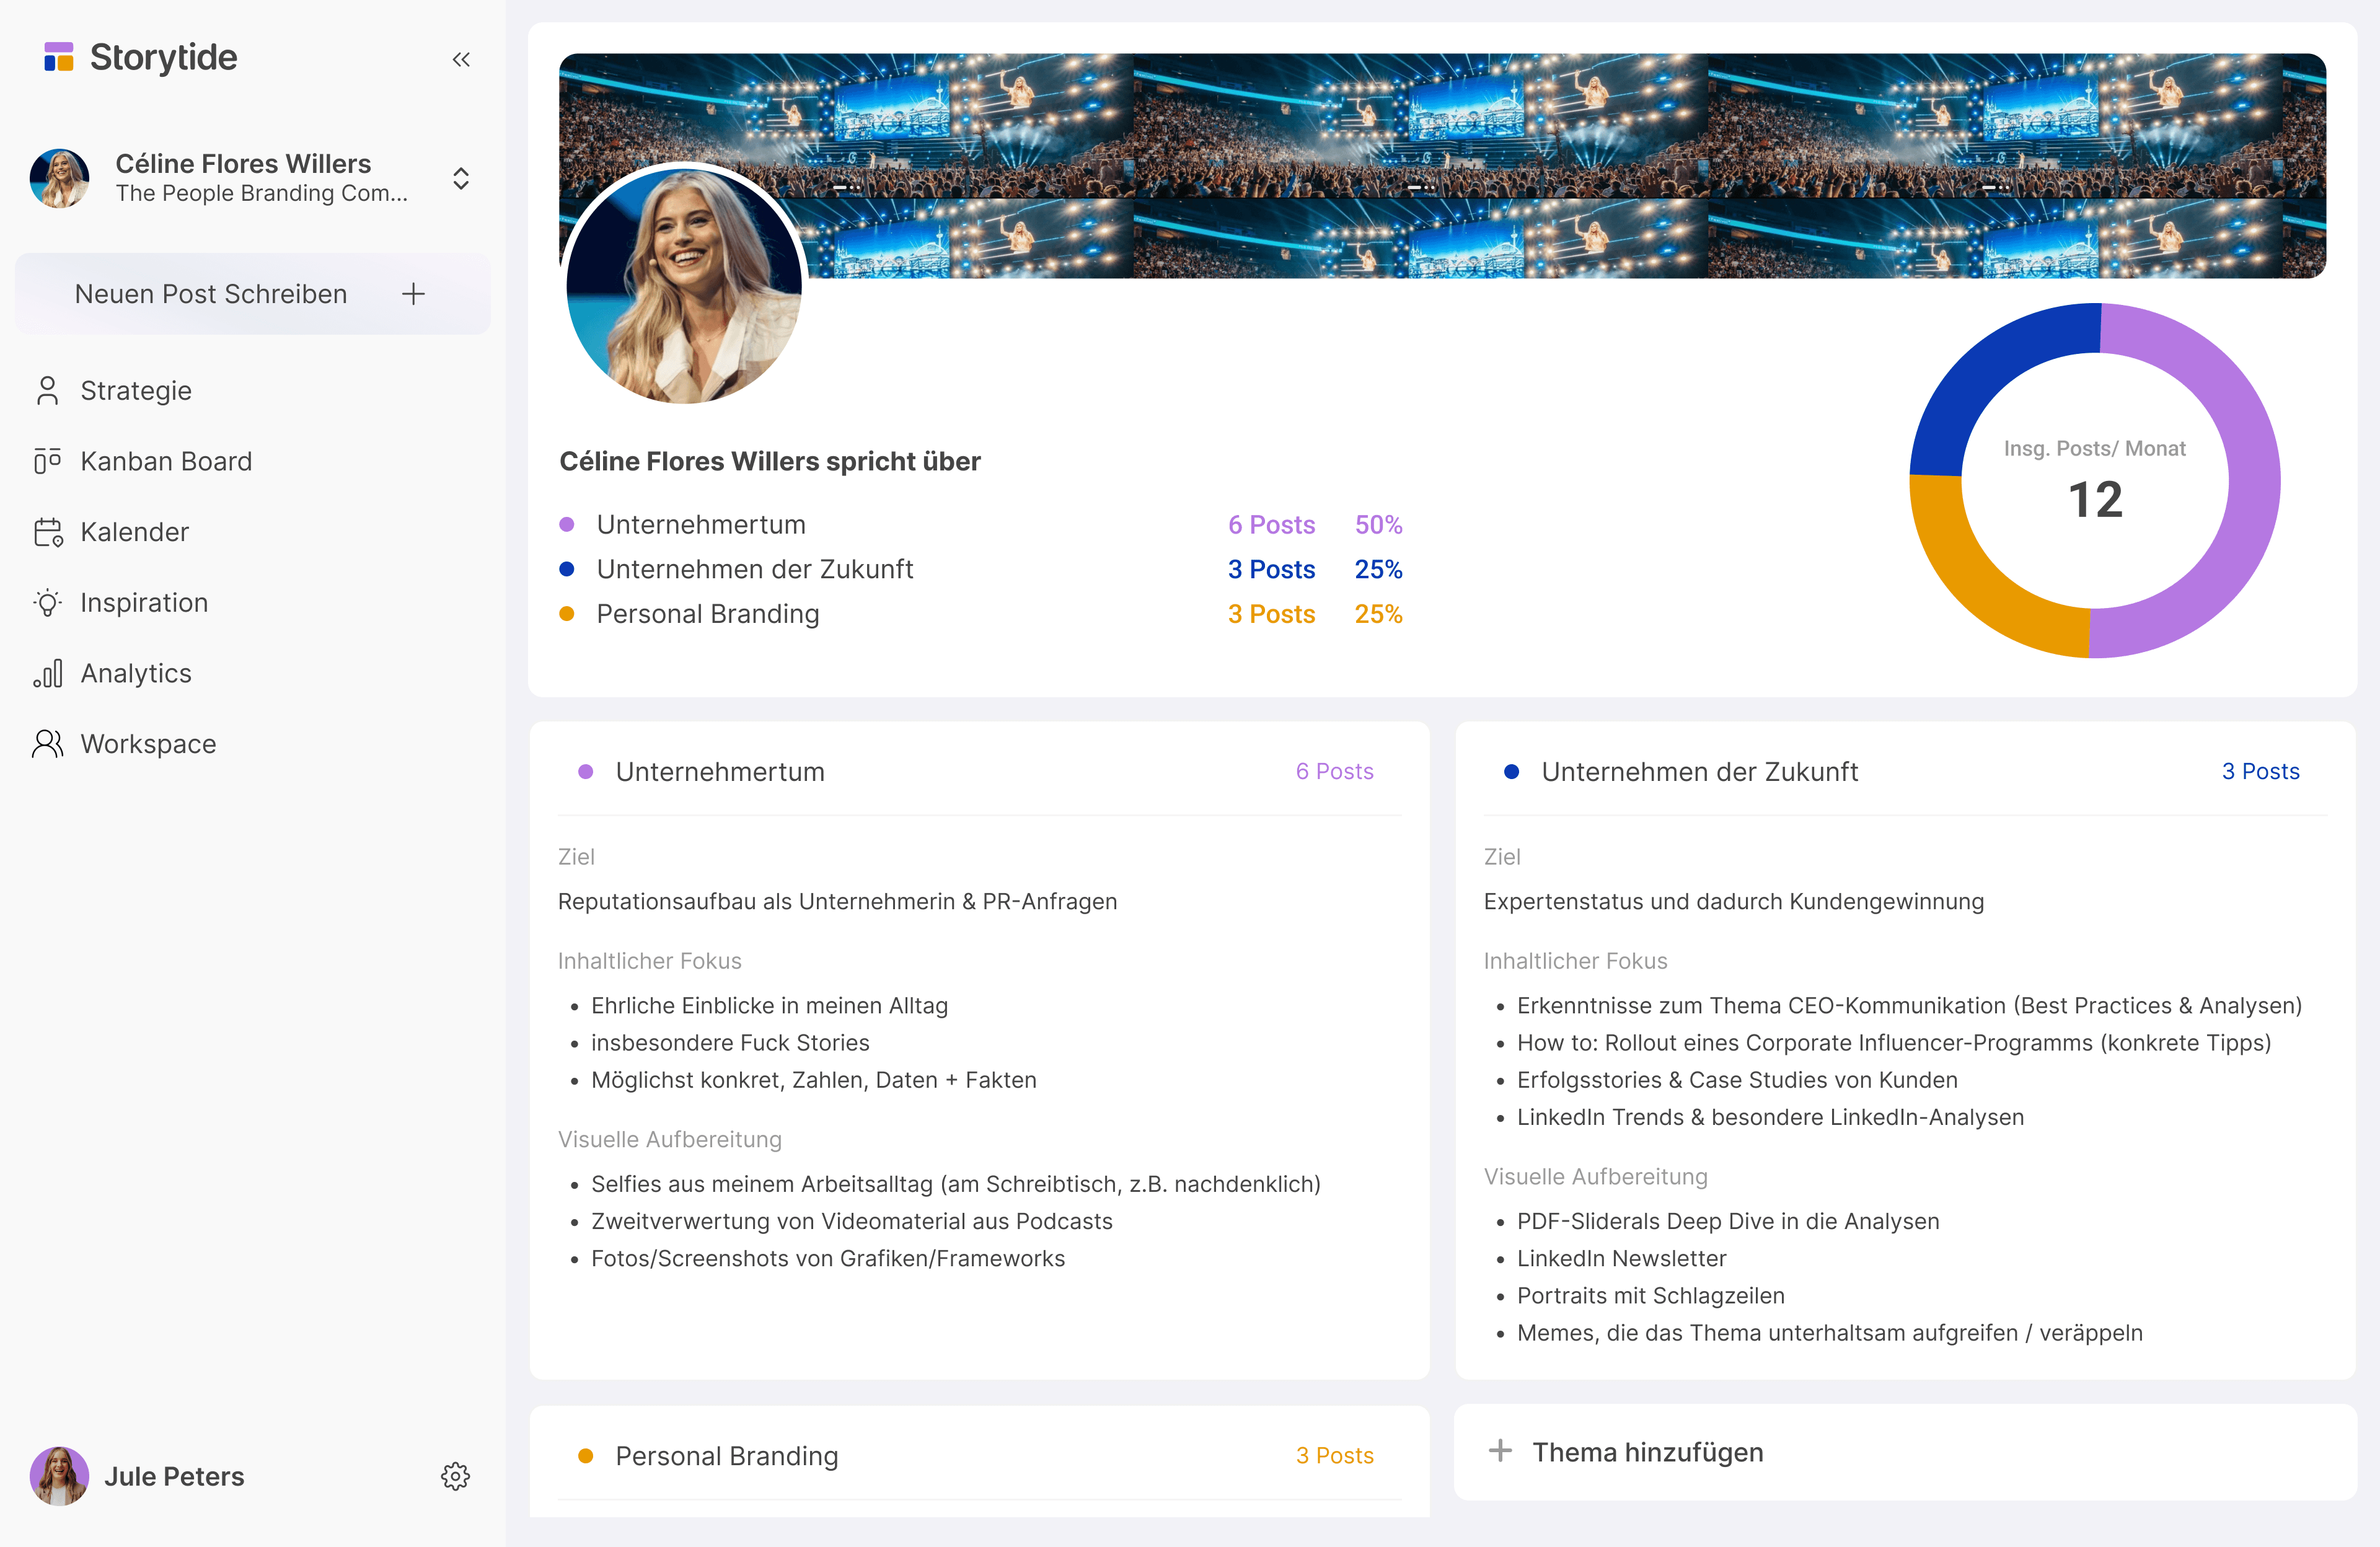Click the Storytide logo icon
Viewport: 2380px width, 1547px height.
(59, 57)
